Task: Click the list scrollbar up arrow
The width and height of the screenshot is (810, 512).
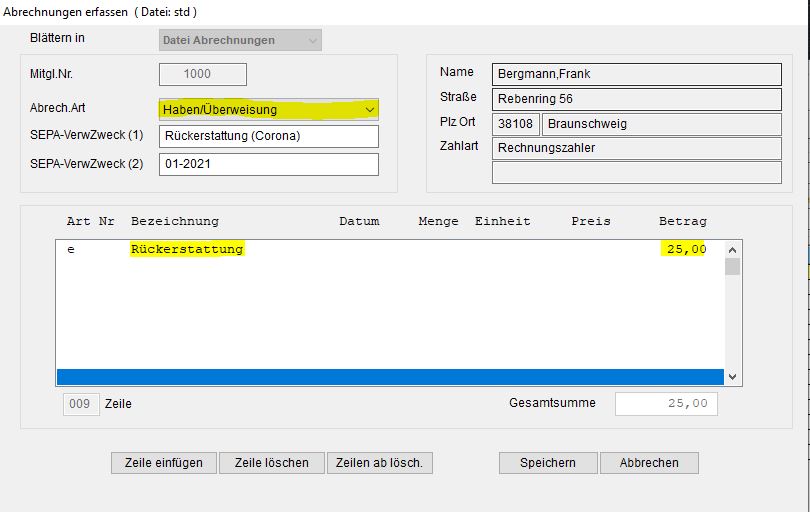Action: coord(733,250)
